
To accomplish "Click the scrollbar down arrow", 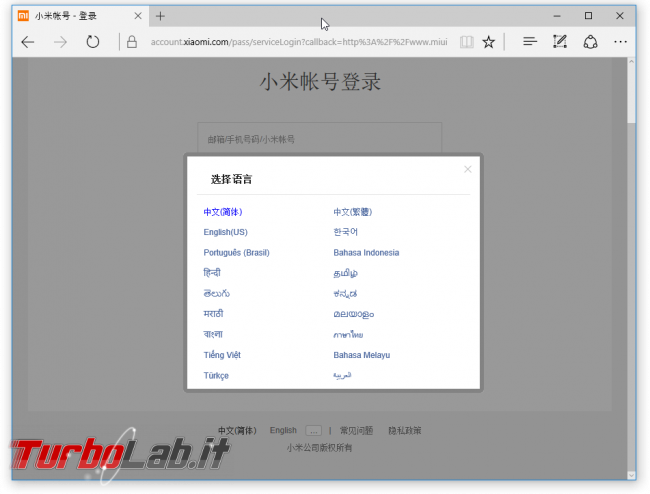I will coord(631,475).
